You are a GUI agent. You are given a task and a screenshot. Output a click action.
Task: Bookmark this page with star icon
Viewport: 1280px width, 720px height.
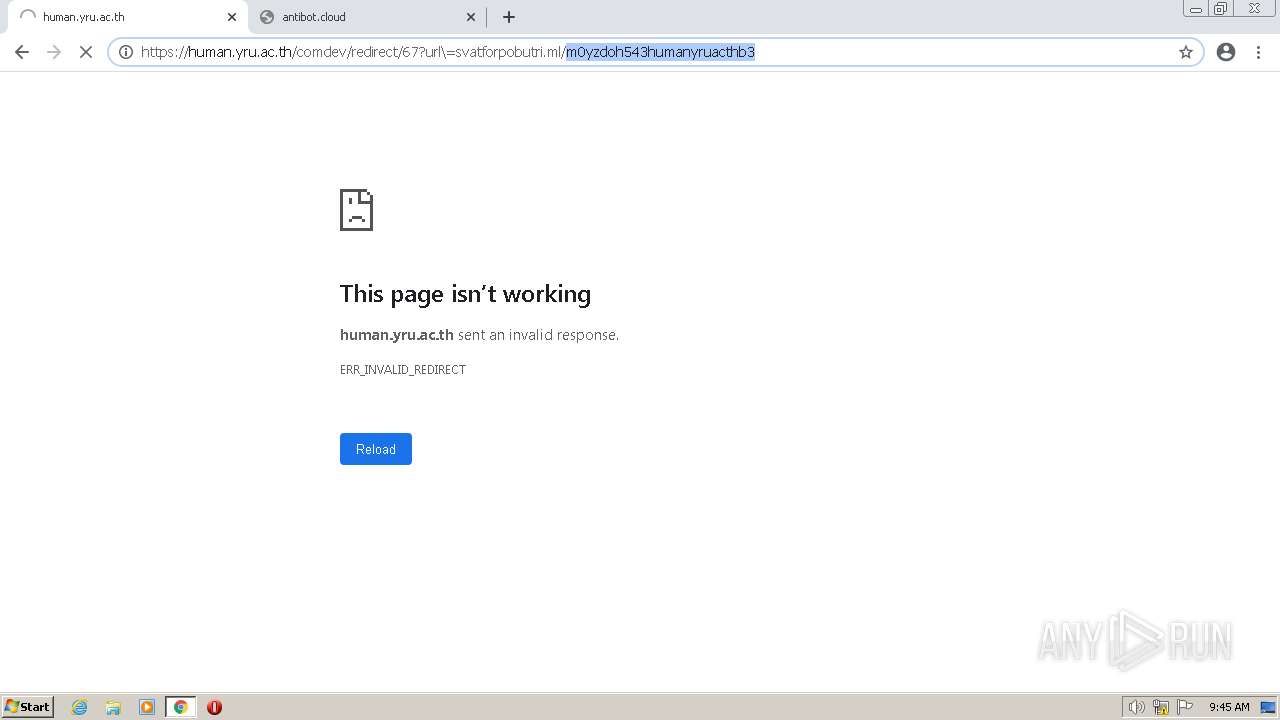[1186, 52]
